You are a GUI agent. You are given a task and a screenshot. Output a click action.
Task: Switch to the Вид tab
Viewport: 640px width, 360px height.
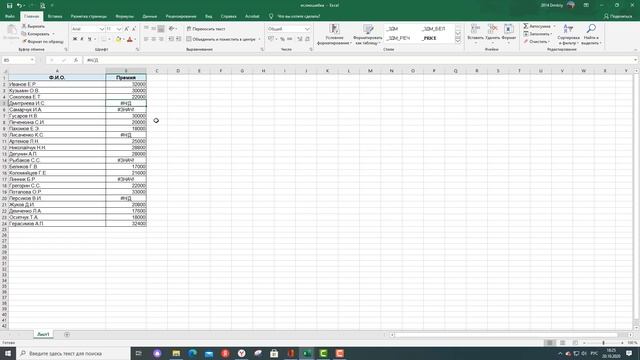point(209,16)
